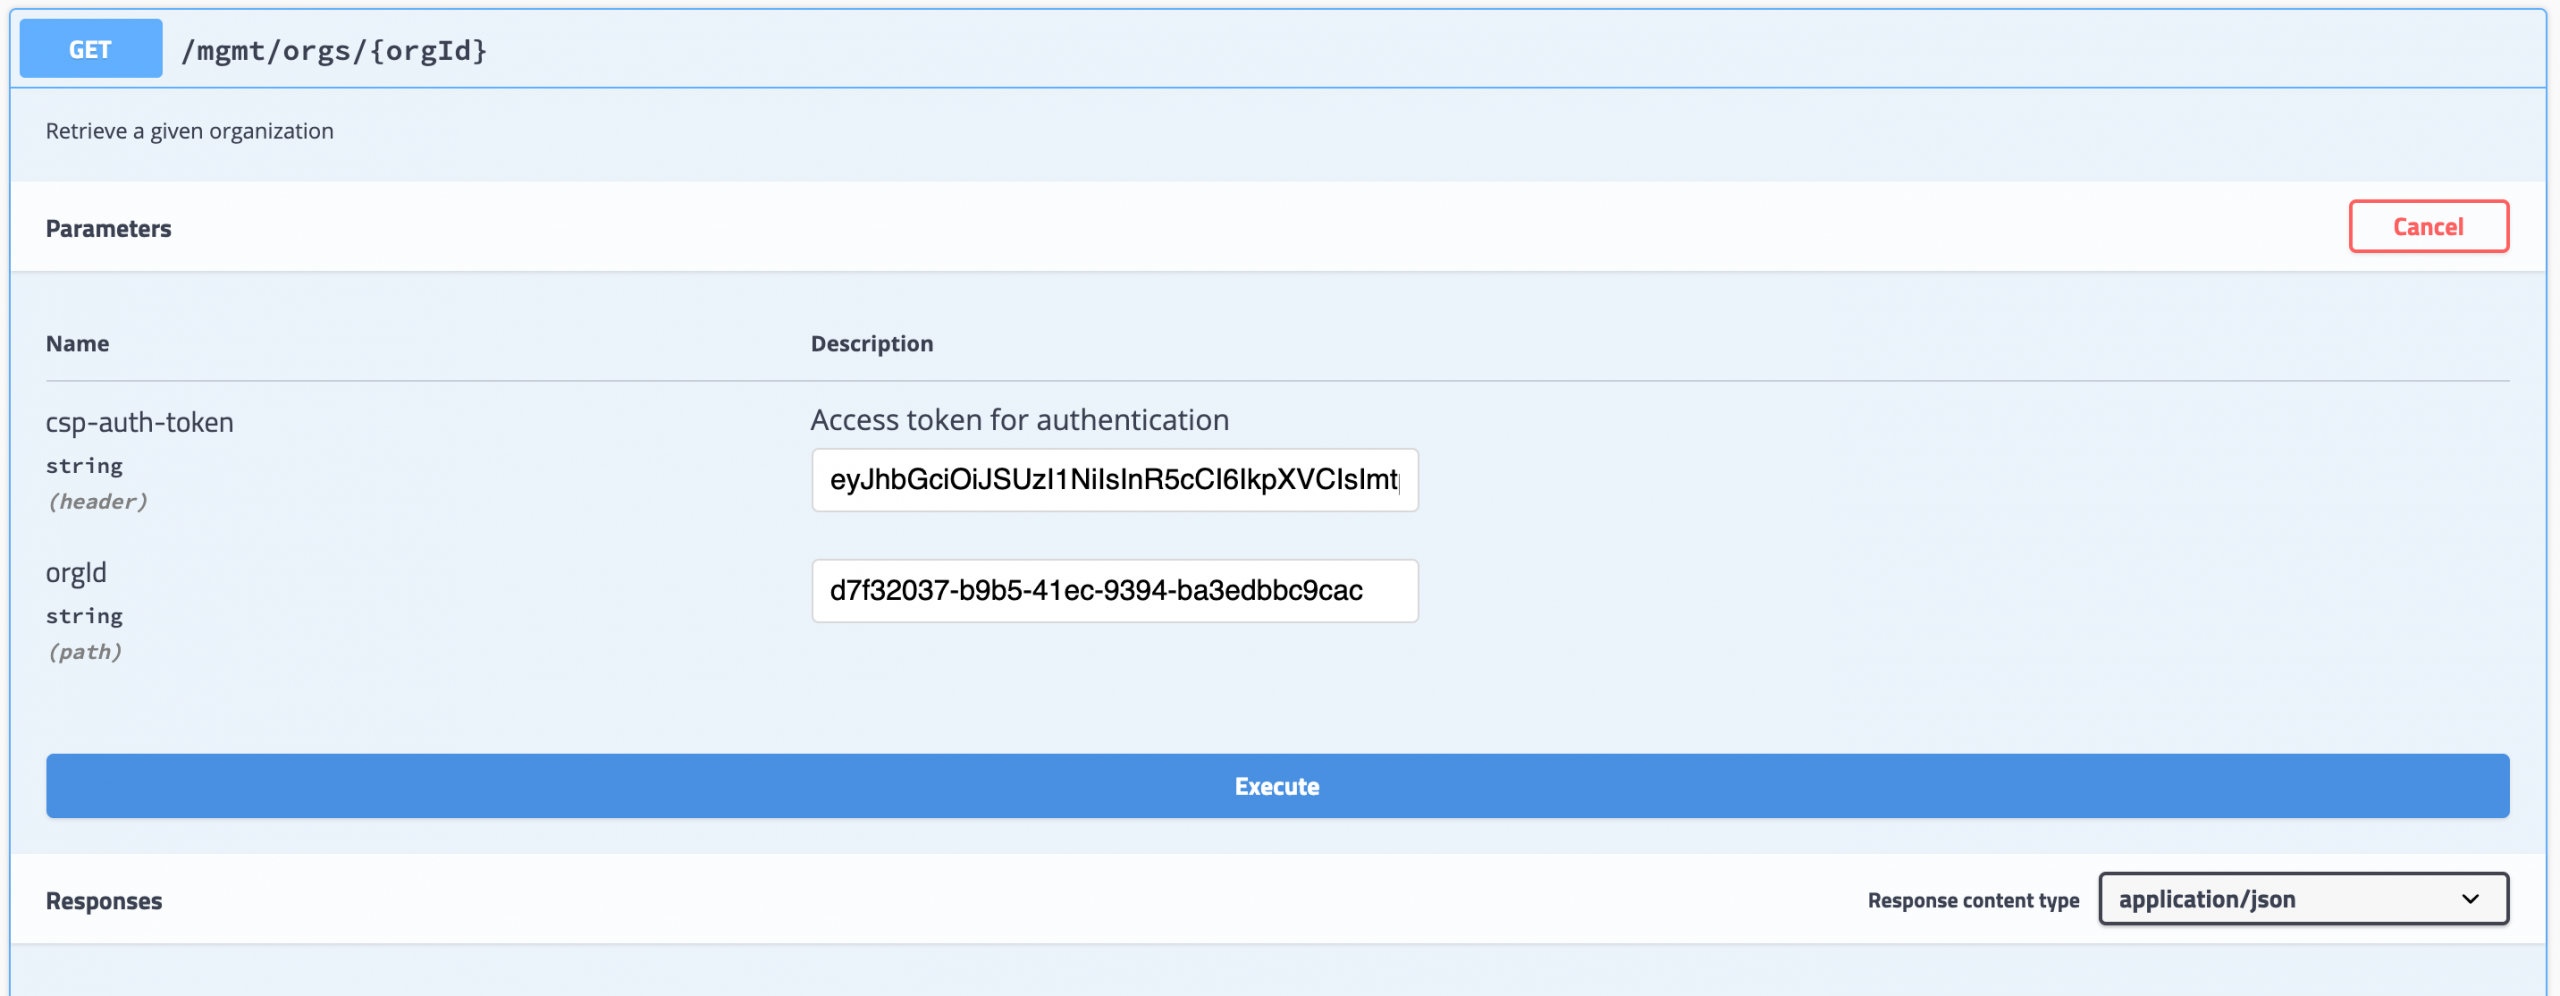Click the 'Retrieve a given organization' summary
The image size is (2560, 996).
coord(189,131)
